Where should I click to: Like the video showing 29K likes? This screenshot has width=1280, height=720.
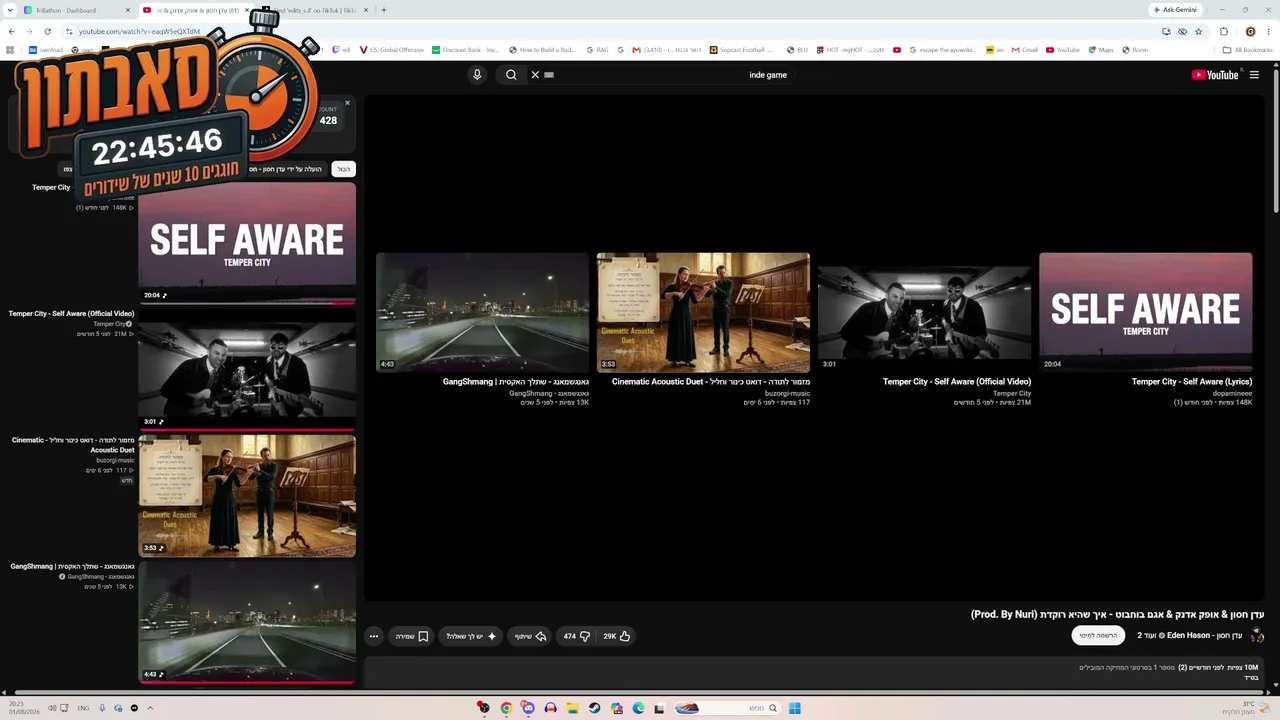(616, 636)
